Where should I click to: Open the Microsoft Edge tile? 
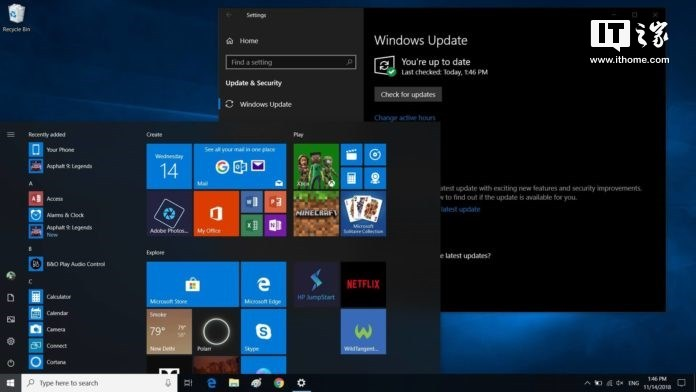pyautogui.click(x=263, y=284)
